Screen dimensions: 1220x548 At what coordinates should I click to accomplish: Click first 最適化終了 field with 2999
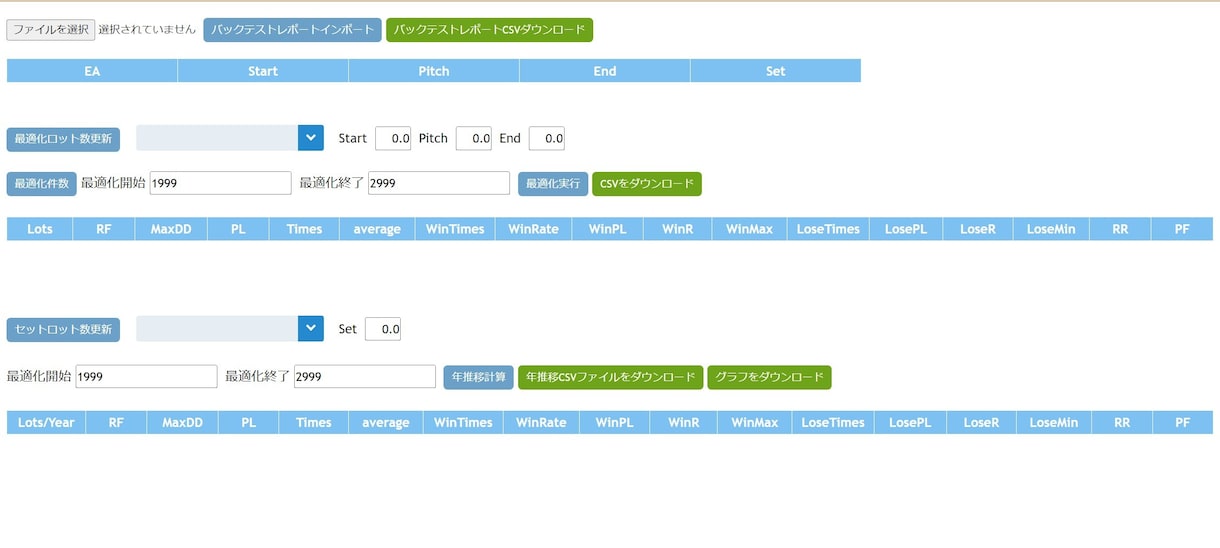click(x=439, y=183)
